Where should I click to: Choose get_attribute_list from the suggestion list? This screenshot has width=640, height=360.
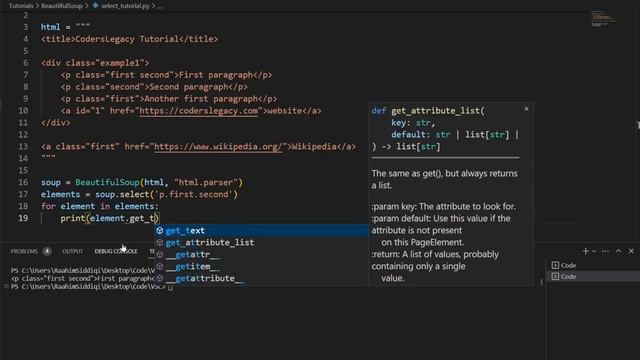[x=261, y=242]
